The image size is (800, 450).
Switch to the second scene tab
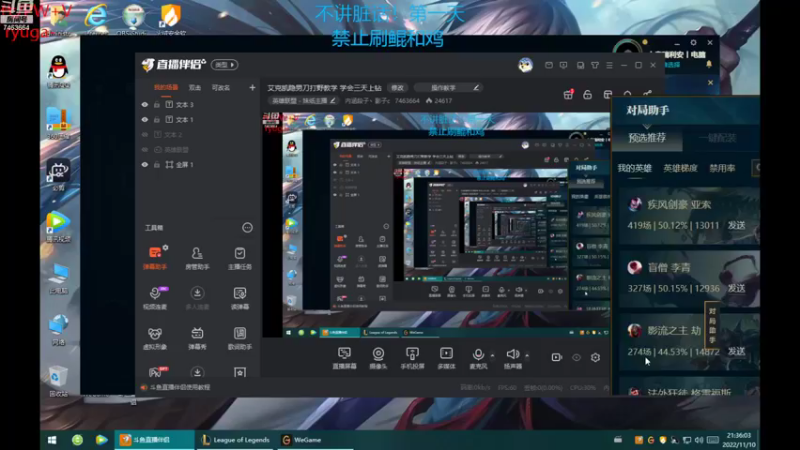(x=195, y=88)
